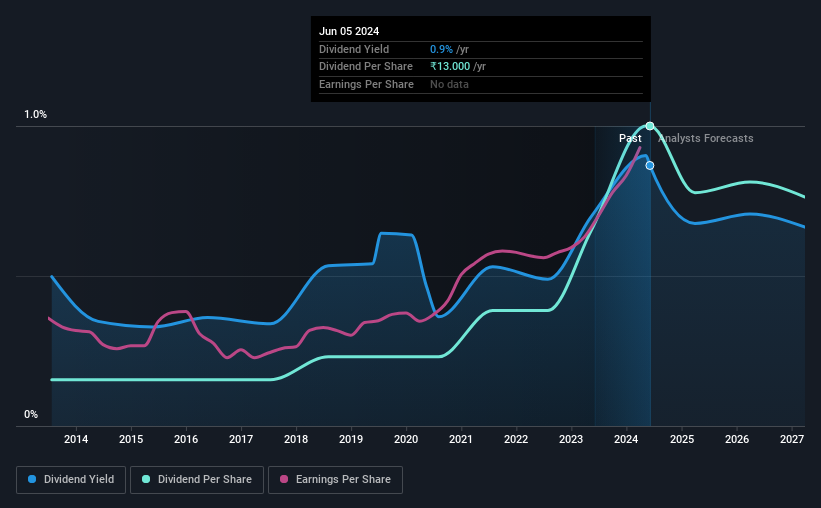Screen dimensions: 821x508
Task: Click the 2018 x-axis label
Action: coord(296,439)
